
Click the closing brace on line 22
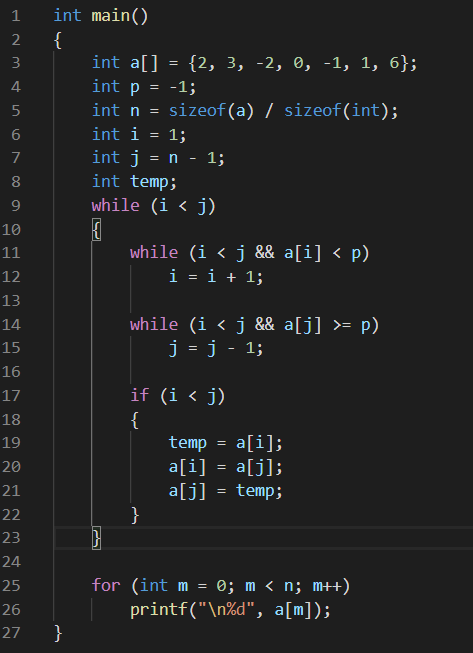(x=134, y=515)
